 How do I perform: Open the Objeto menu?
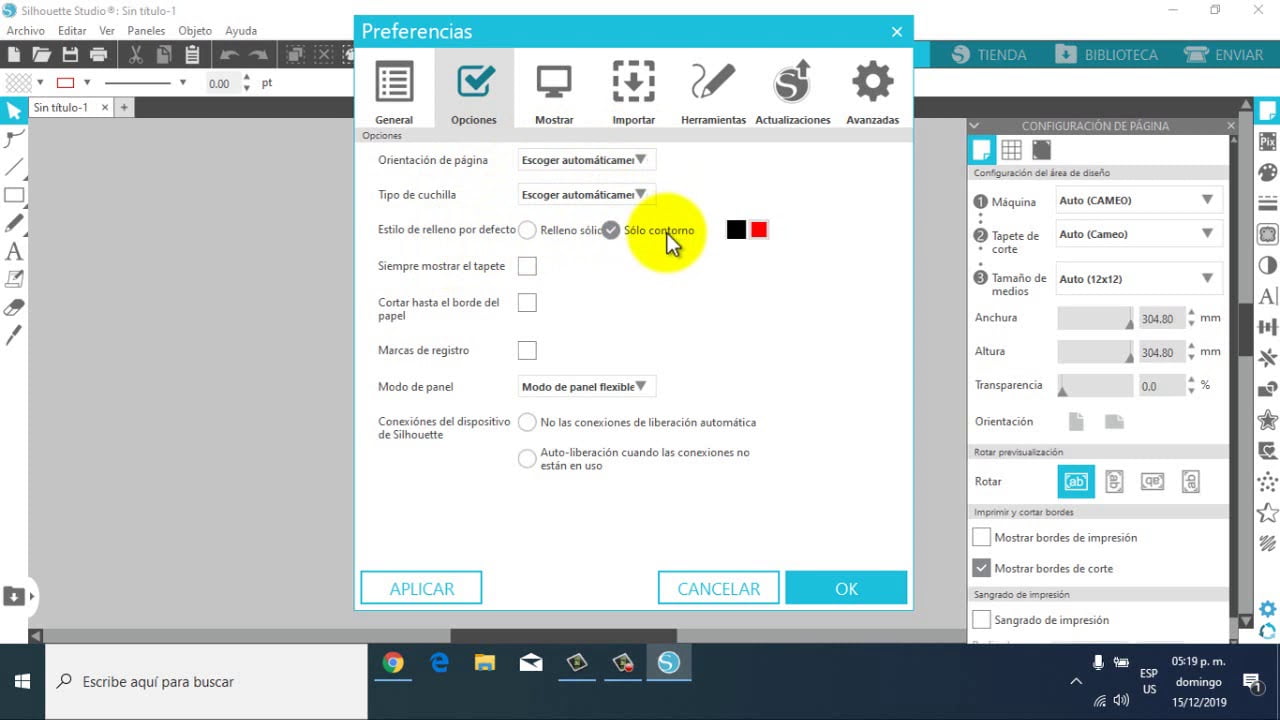(x=195, y=31)
